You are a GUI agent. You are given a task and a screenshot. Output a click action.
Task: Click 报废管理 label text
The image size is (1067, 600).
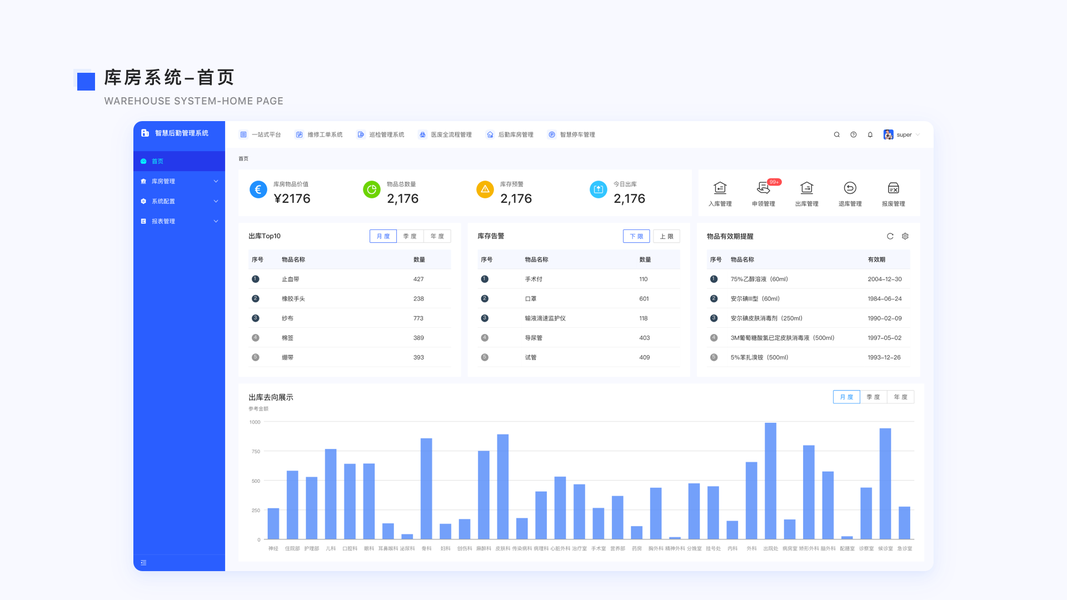tap(893, 203)
